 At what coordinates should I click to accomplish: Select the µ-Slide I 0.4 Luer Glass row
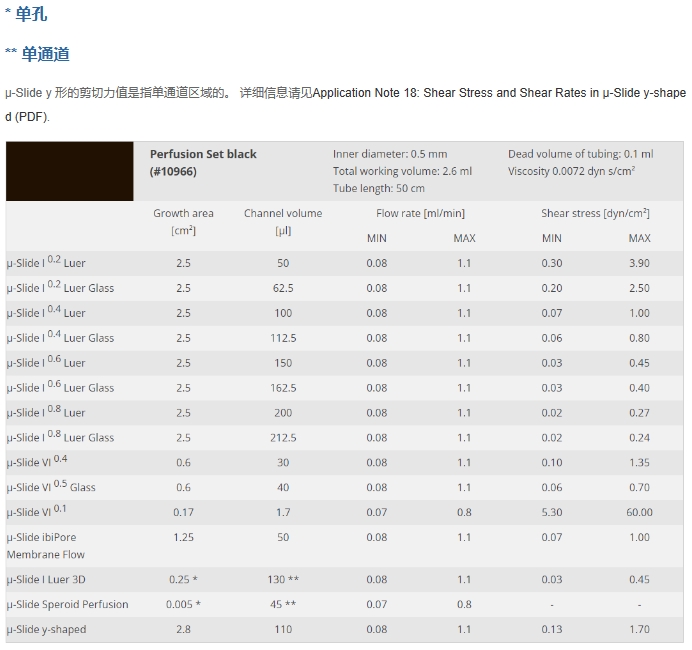[345, 338]
